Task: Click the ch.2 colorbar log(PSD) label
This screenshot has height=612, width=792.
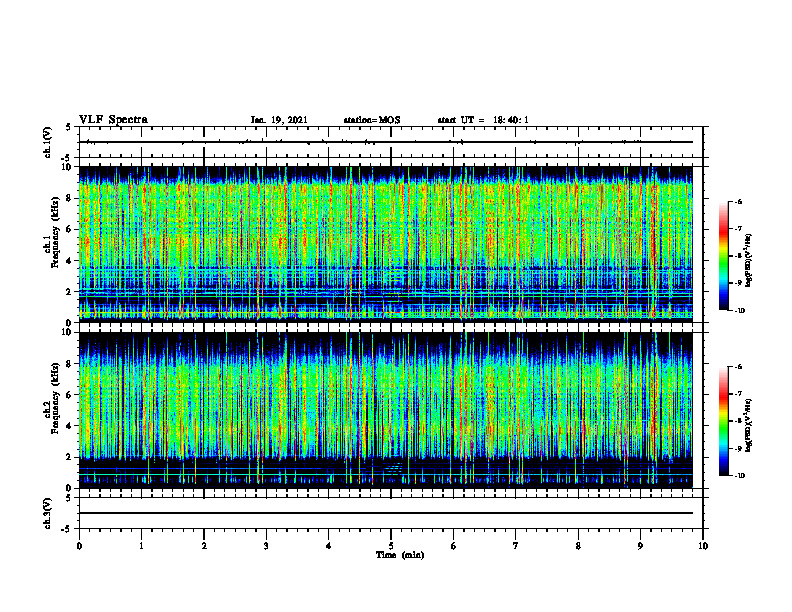Action: (x=750, y=425)
